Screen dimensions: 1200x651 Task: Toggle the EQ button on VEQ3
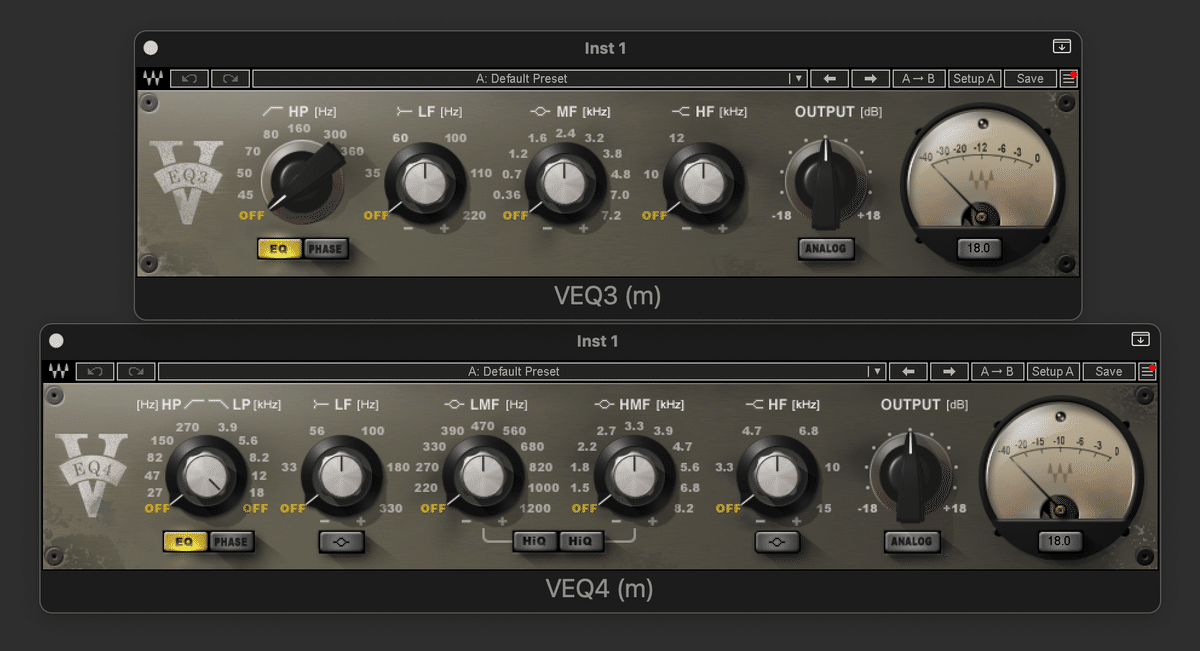278,249
